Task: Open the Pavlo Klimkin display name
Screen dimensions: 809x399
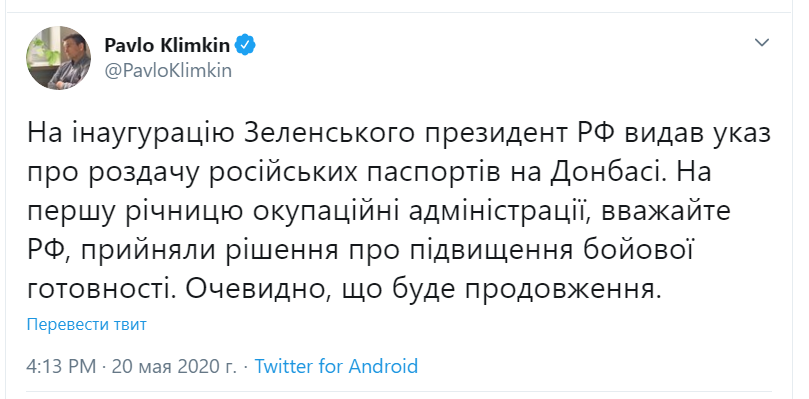Action: tap(167, 45)
